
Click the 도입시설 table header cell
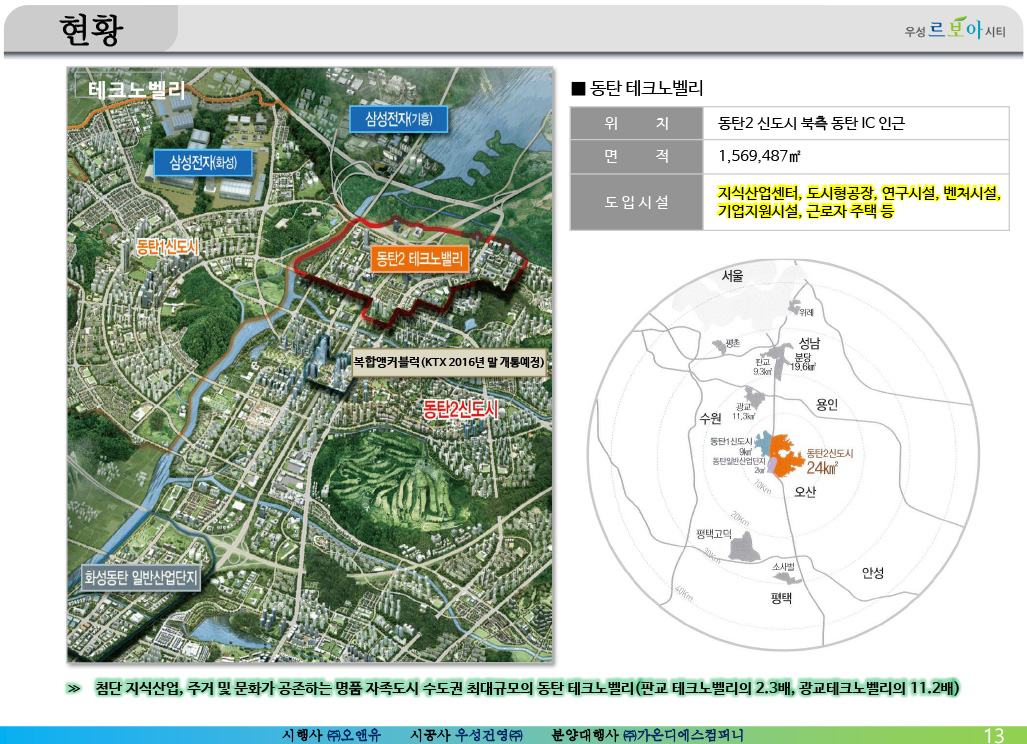tap(636, 202)
